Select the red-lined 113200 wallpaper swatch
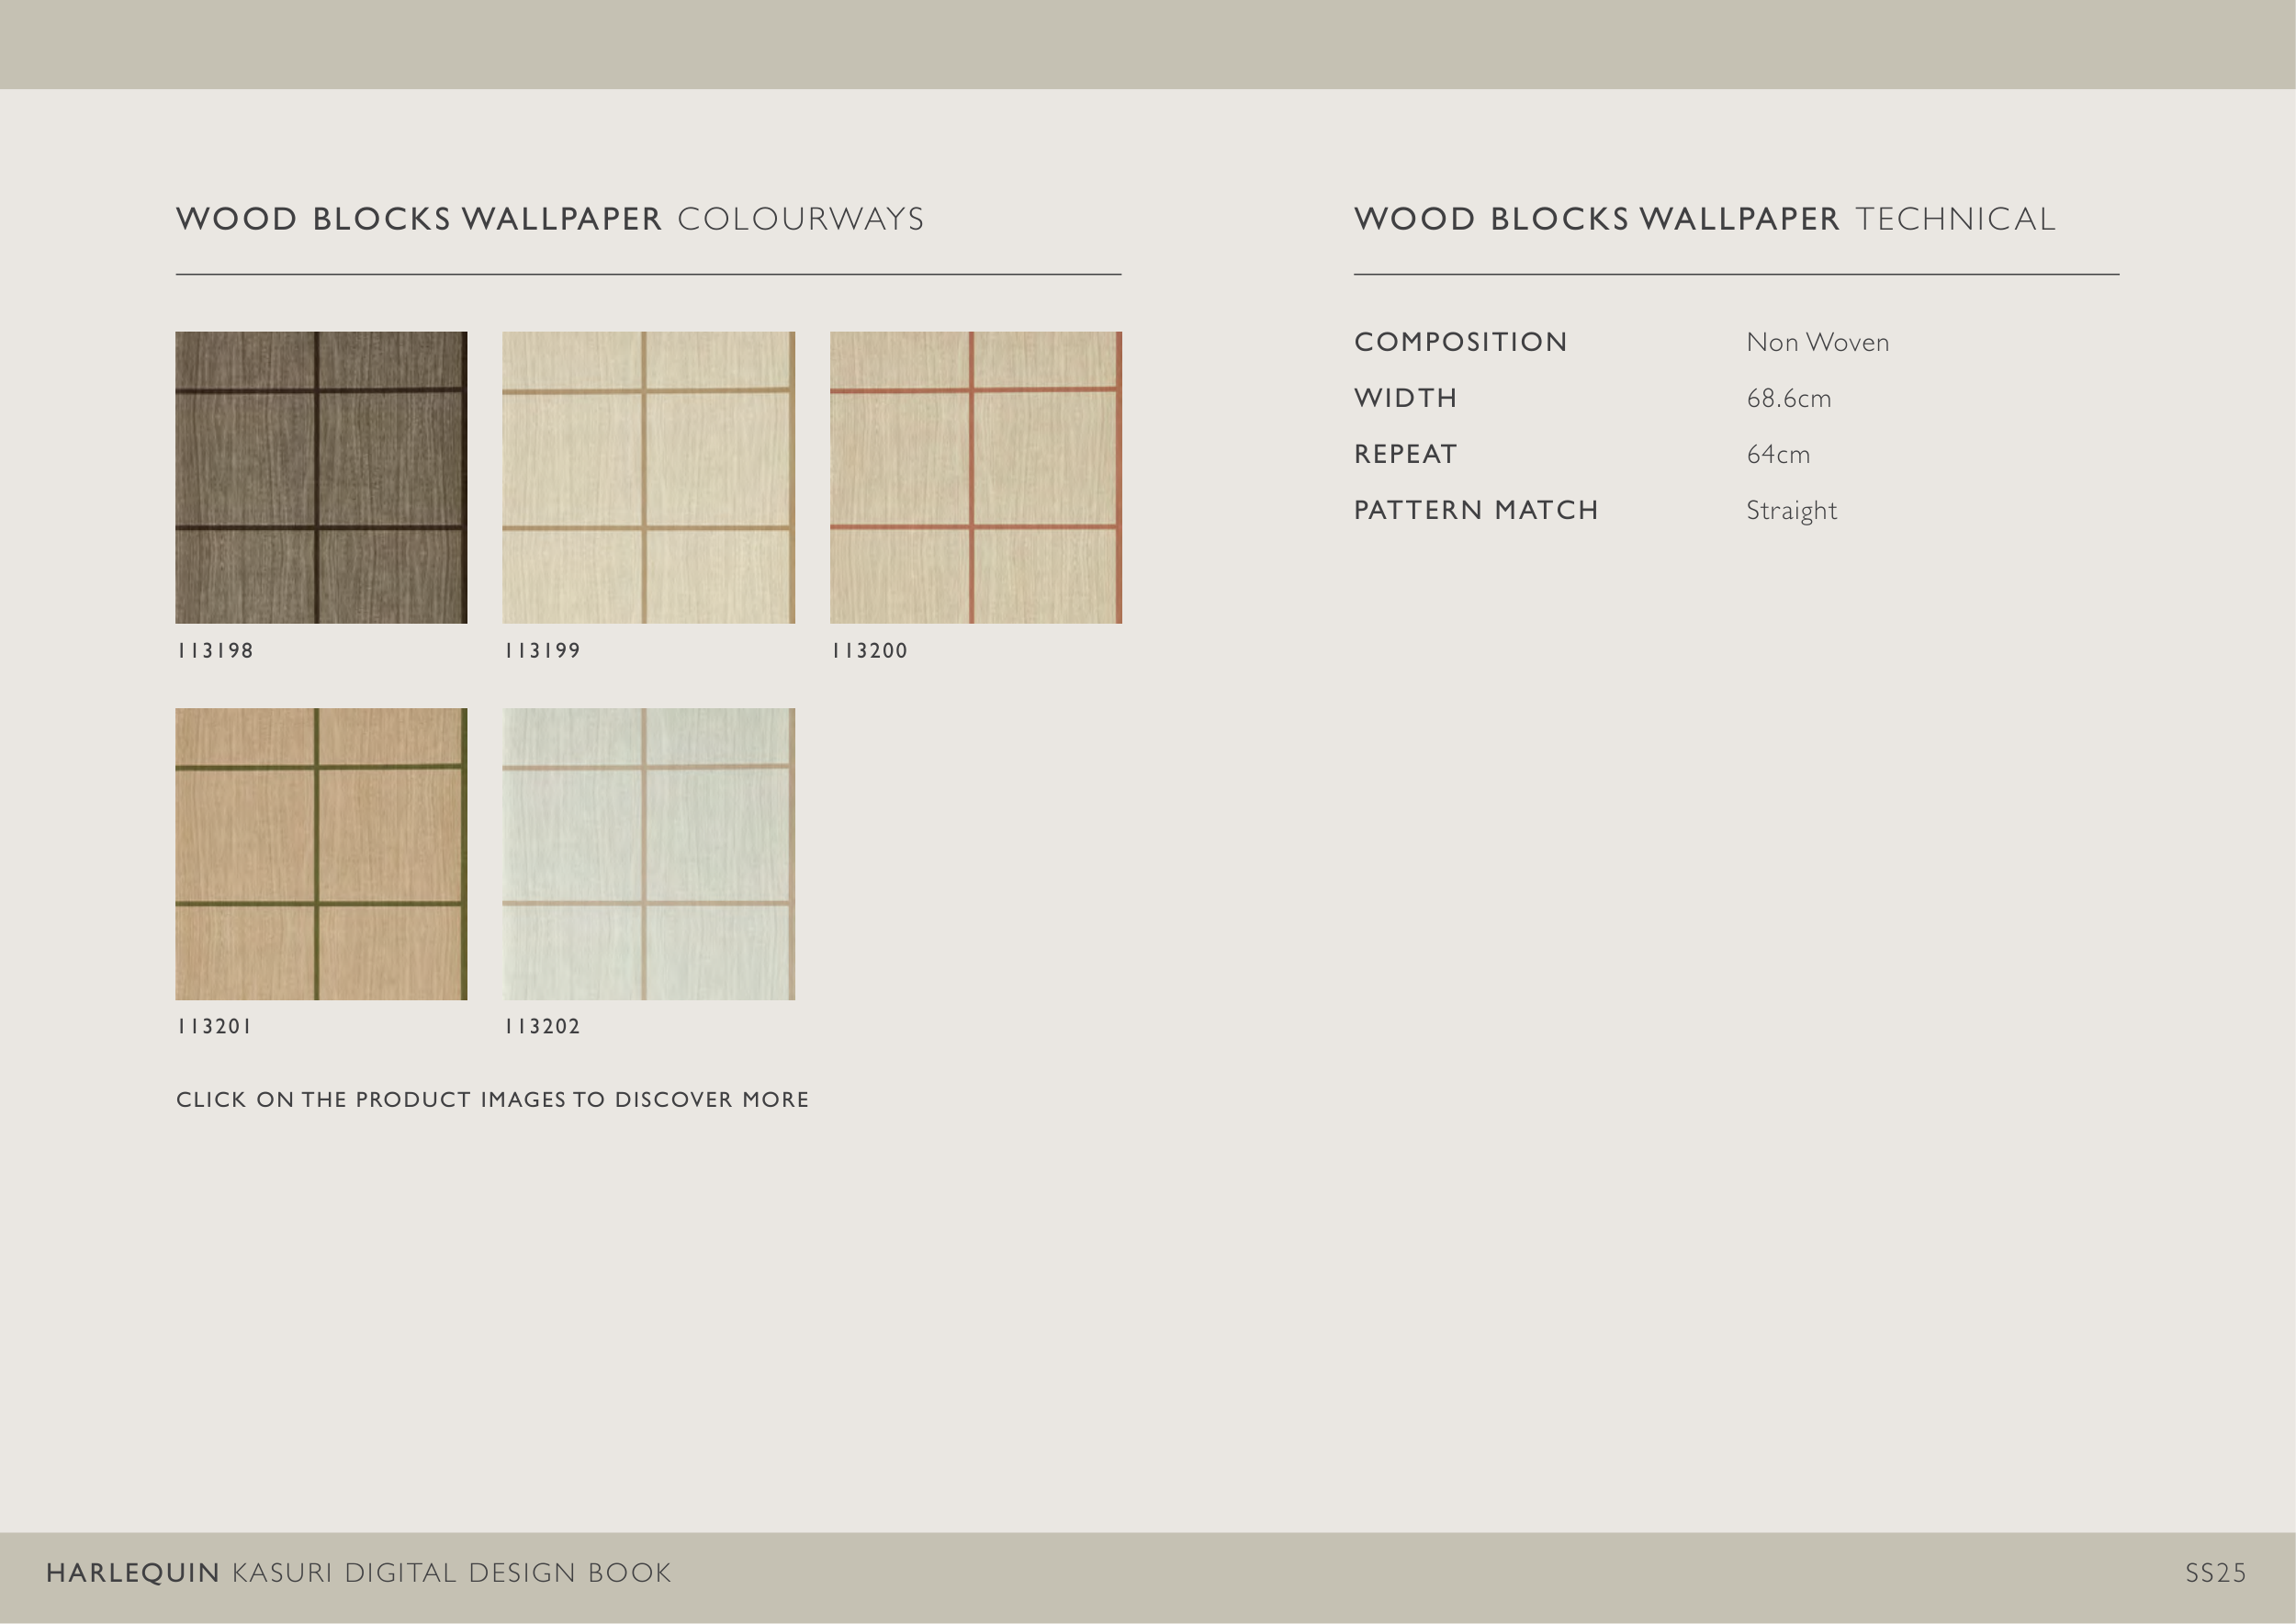Image resolution: width=2296 pixels, height=1624 pixels. pyautogui.click(x=975, y=477)
